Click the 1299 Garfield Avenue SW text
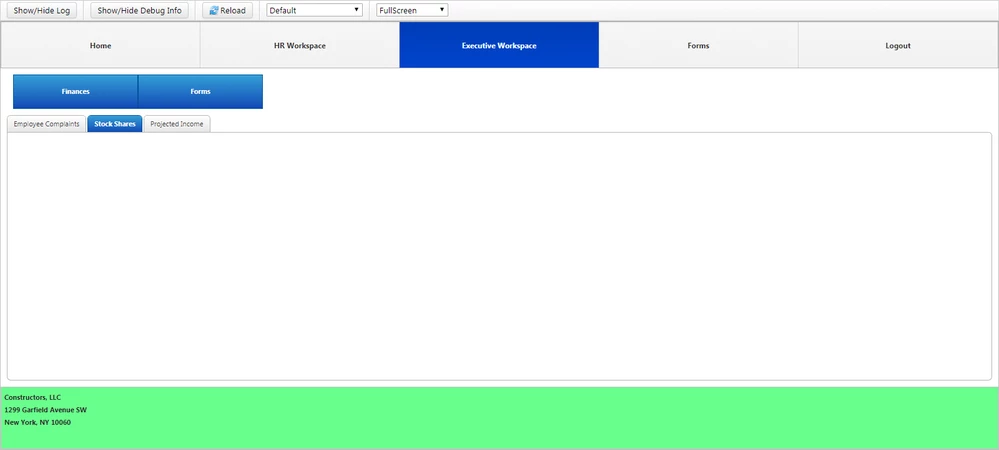 (45, 410)
